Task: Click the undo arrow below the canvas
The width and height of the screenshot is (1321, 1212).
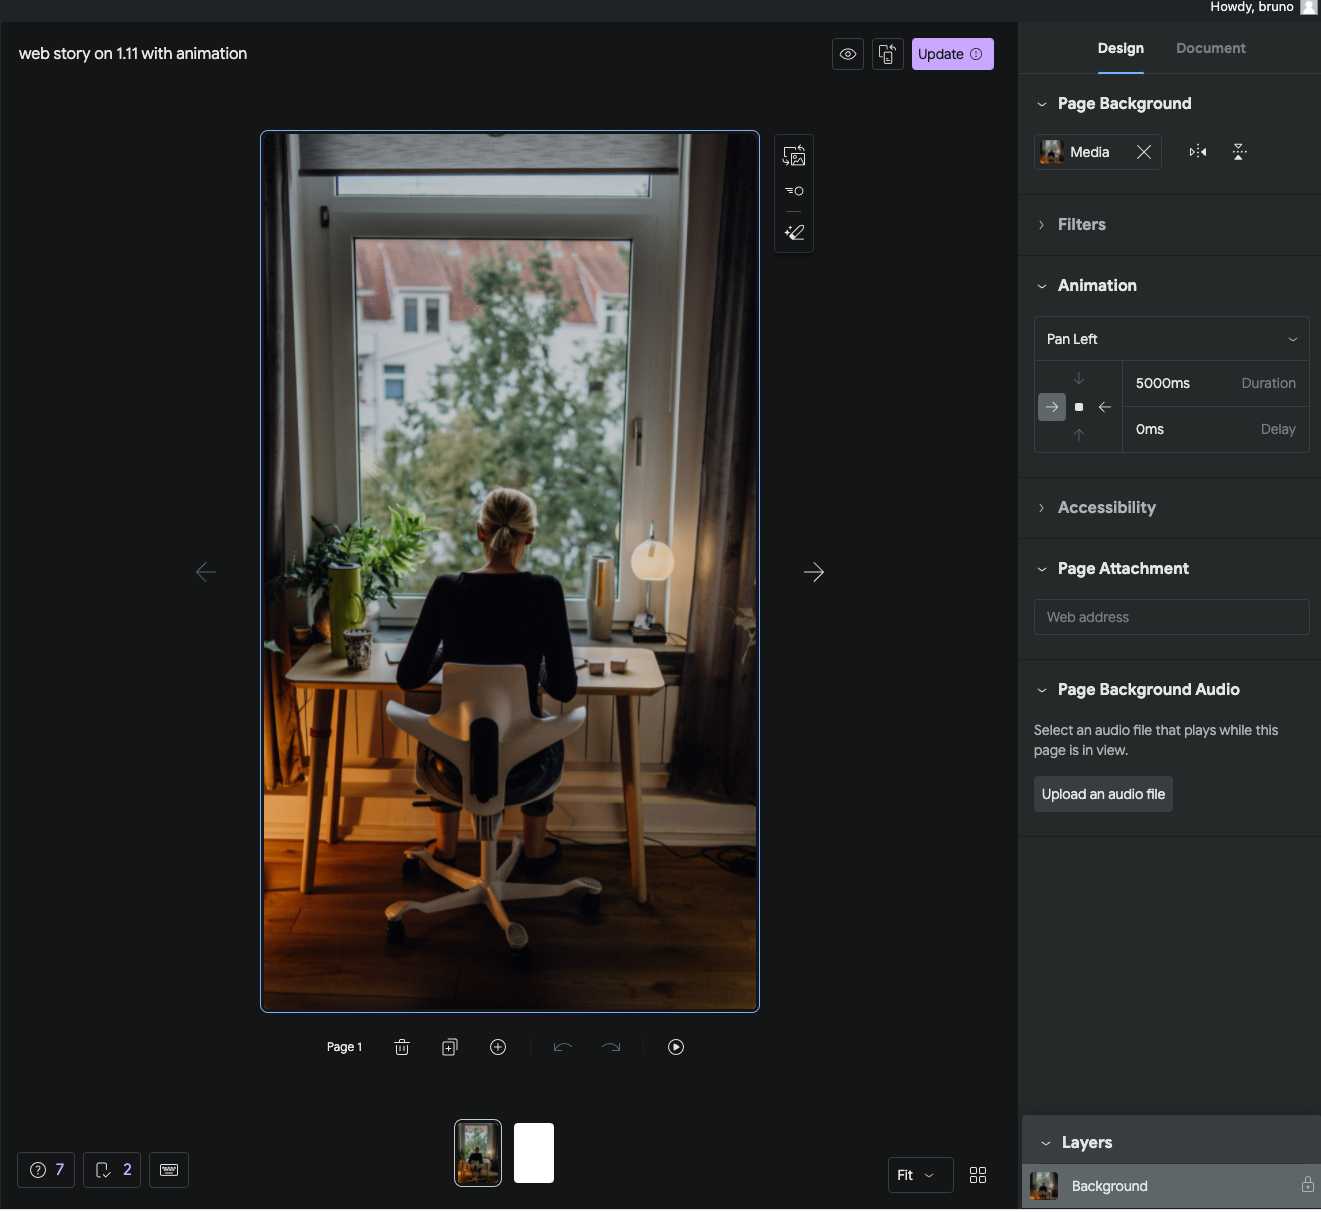Action: [562, 1047]
